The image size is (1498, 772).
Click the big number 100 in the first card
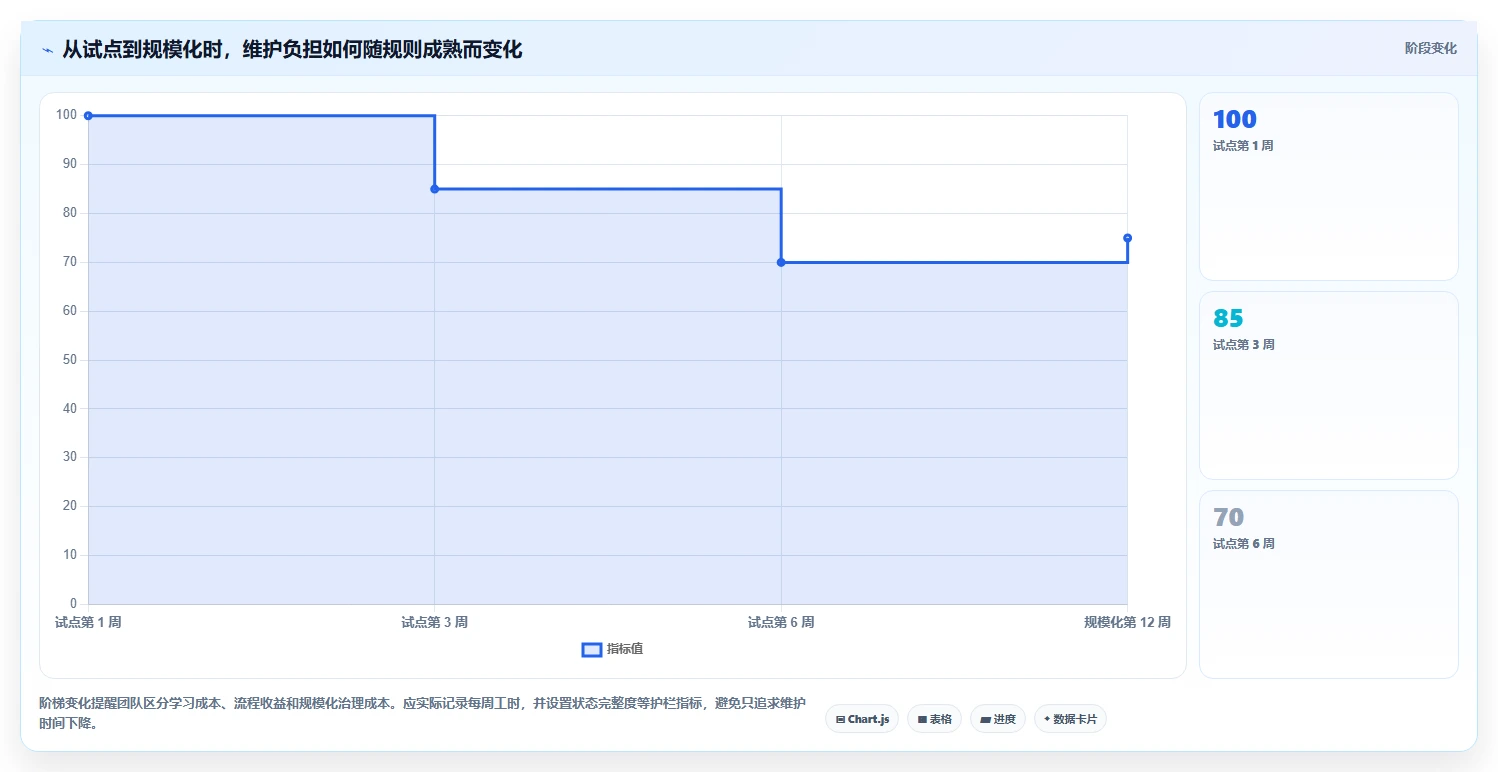coord(1234,119)
